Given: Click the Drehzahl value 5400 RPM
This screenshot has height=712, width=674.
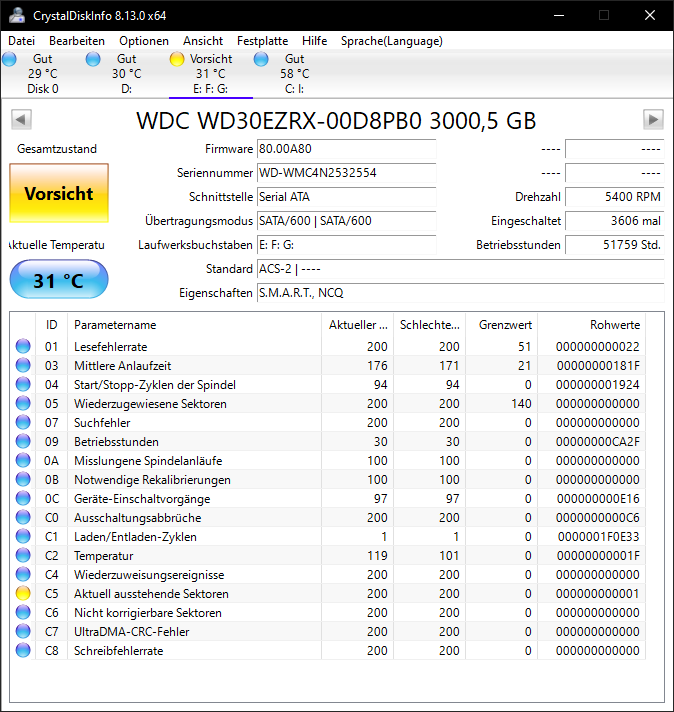Looking at the screenshot, I should [615, 197].
